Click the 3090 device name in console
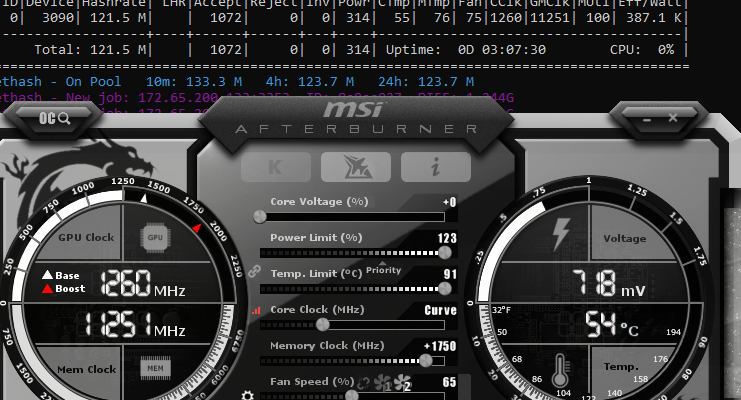The image size is (741, 400). (58, 18)
